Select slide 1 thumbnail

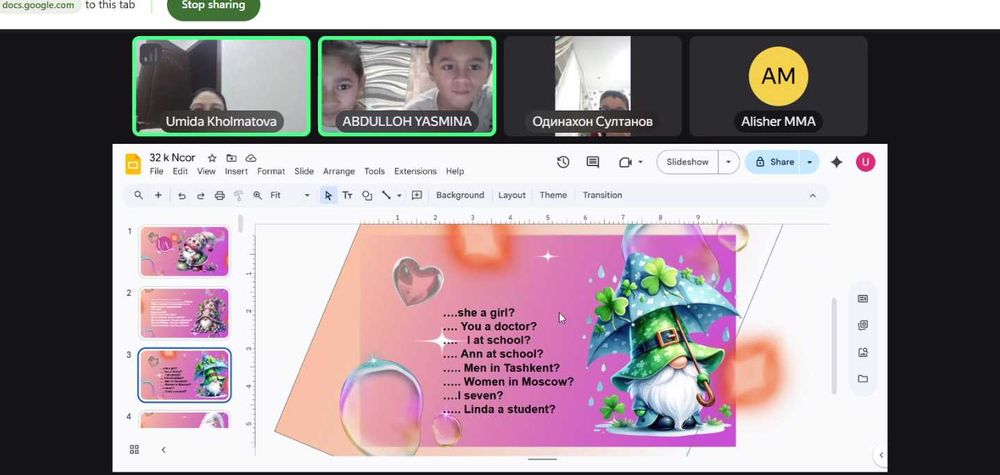pos(184,251)
